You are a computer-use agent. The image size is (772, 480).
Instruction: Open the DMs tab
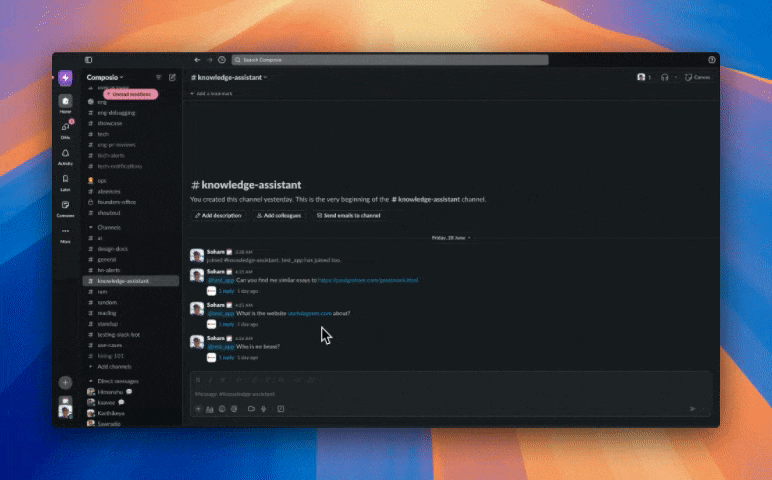click(x=65, y=130)
